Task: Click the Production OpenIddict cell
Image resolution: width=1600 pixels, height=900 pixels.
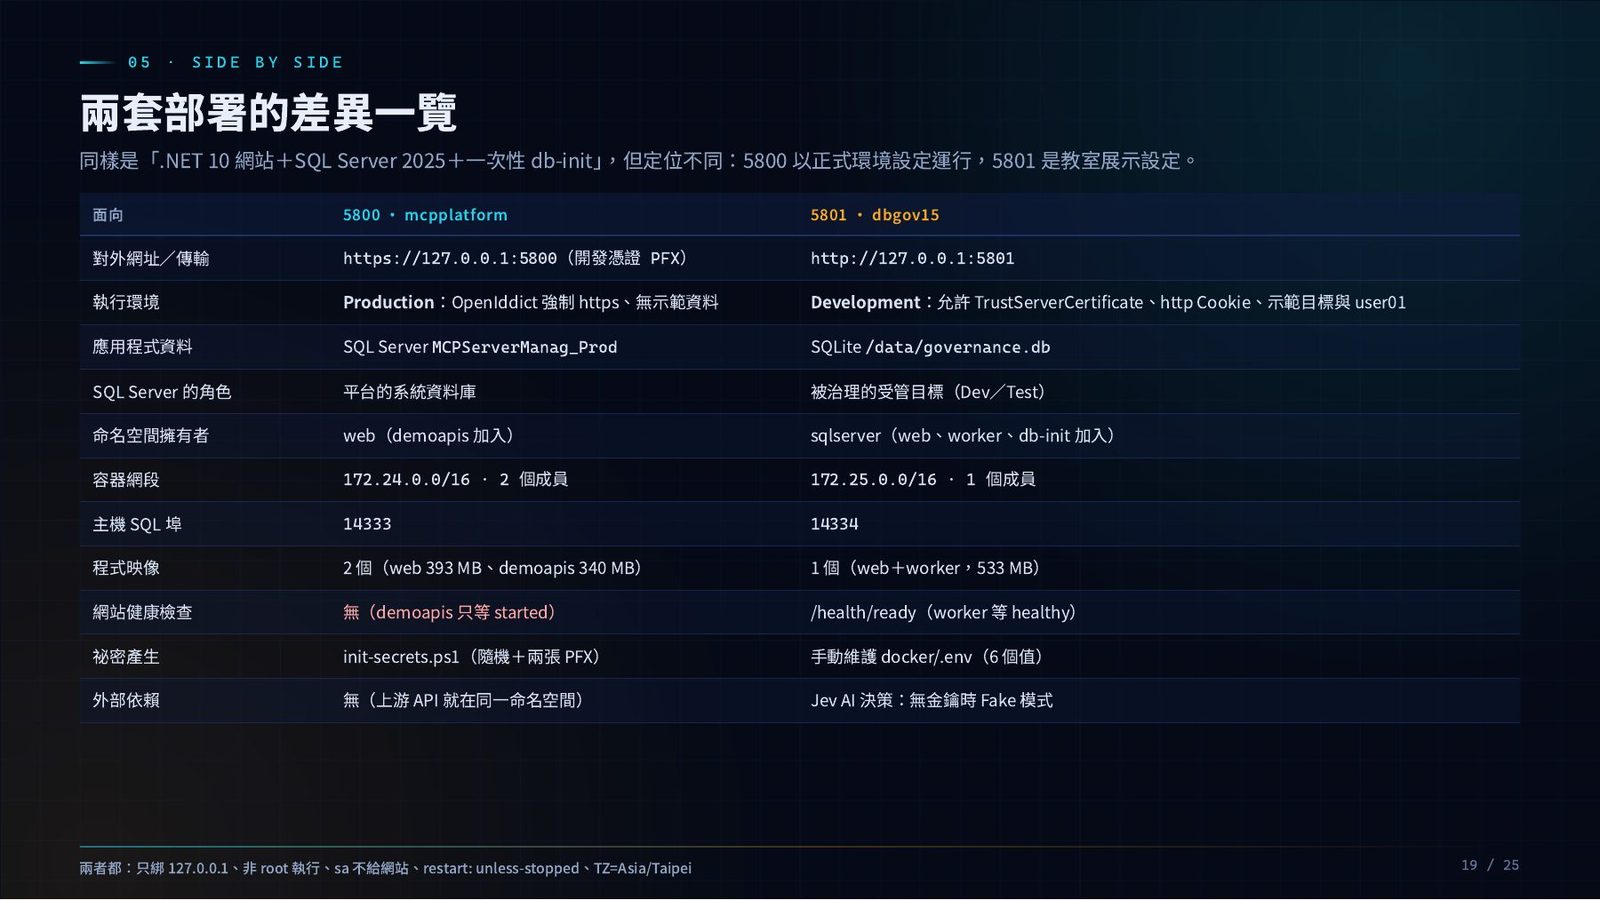Action: [x=531, y=302]
